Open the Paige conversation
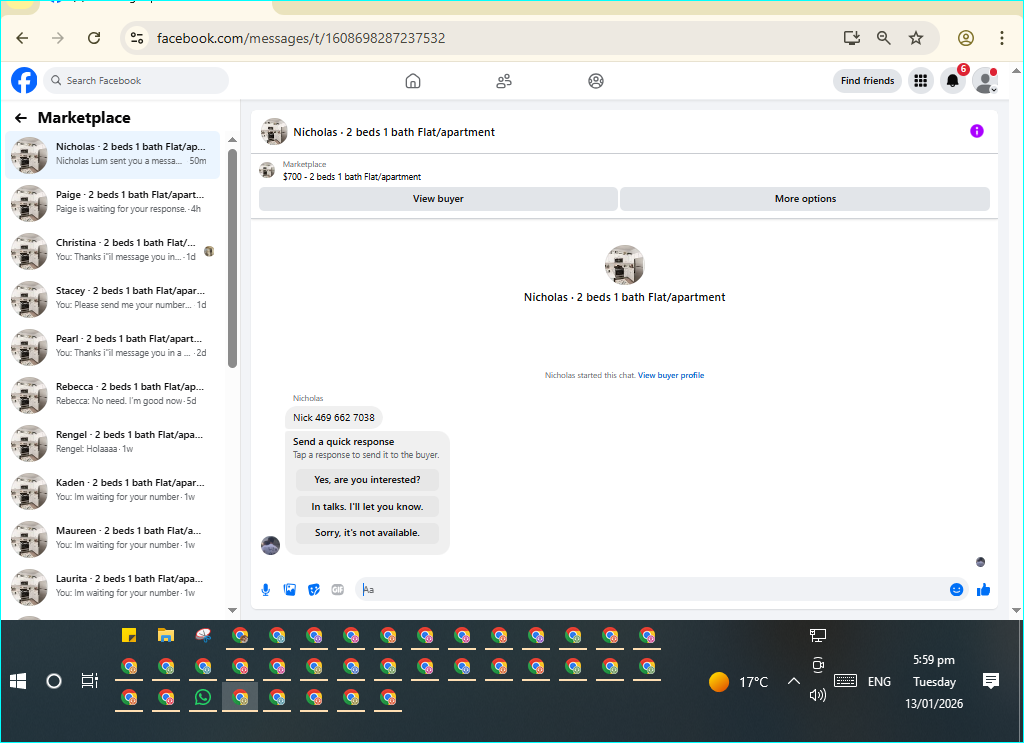The height and width of the screenshot is (743, 1024). [112, 202]
